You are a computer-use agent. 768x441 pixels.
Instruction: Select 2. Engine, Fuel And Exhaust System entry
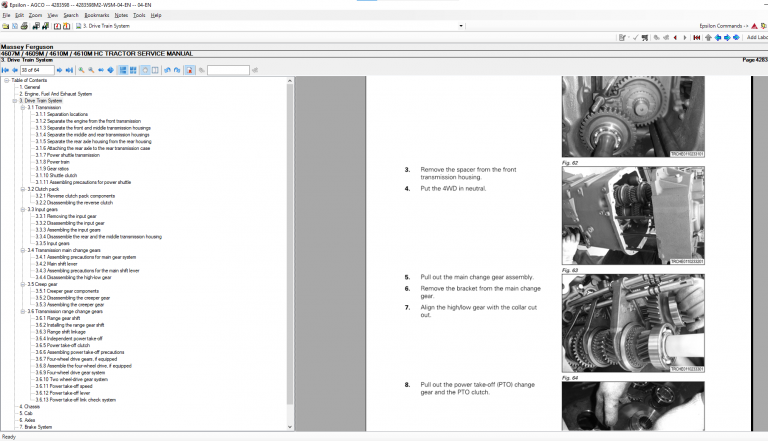[55, 94]
